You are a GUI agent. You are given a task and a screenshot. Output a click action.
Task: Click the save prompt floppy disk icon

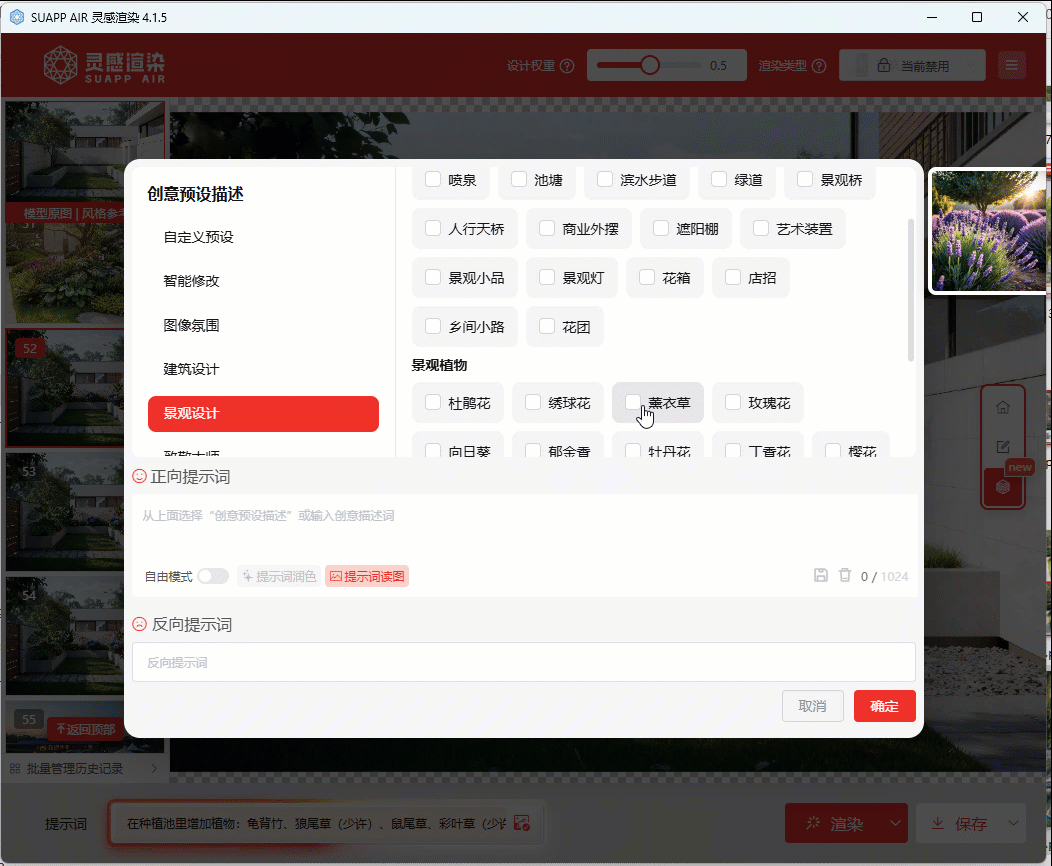pos(821,575)
